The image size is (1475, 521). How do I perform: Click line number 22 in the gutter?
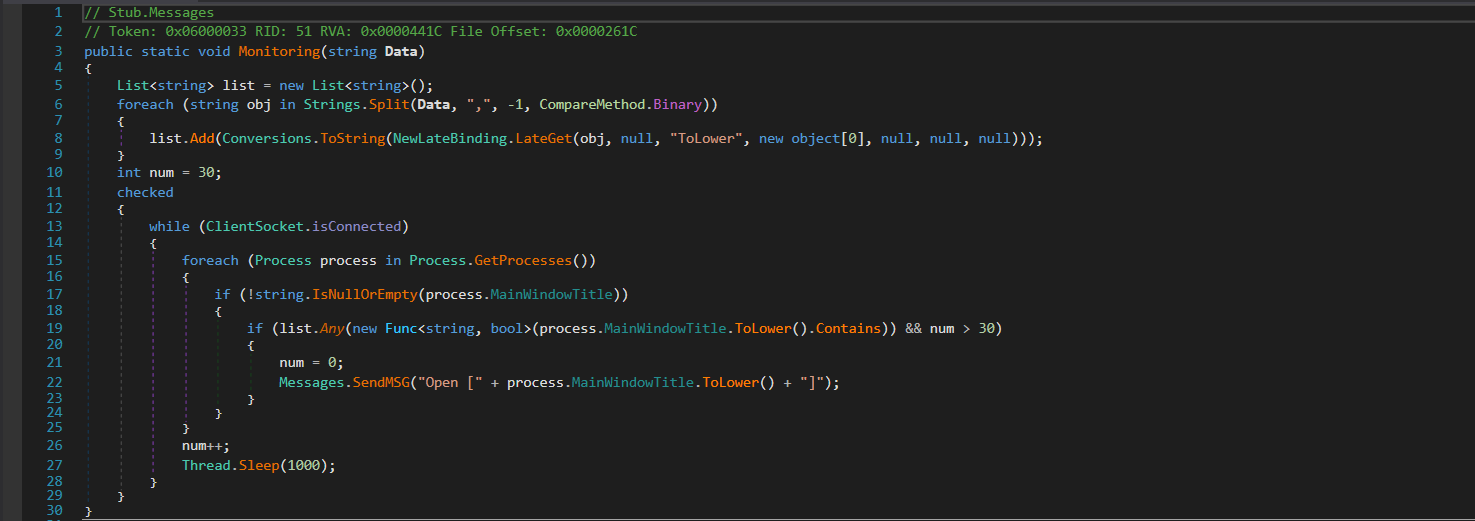pos(54,383)
